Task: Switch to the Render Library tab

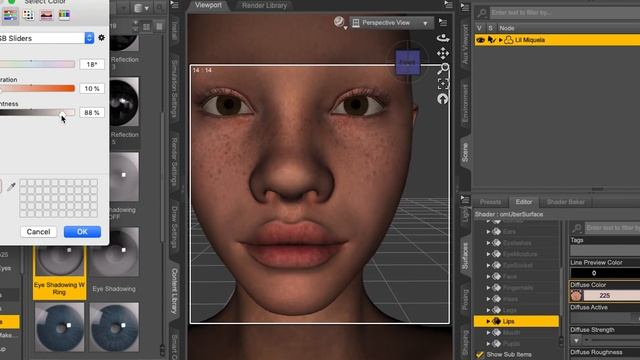Action: [x=264, y=5]
